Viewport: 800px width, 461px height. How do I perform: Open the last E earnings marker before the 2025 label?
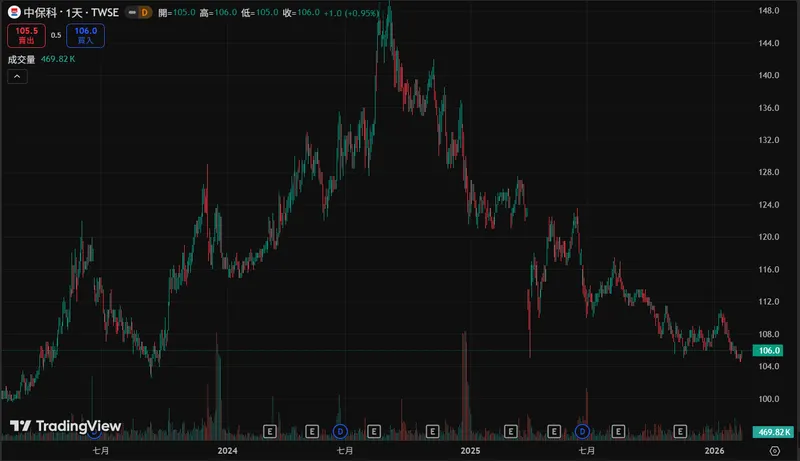click(433, 432)
